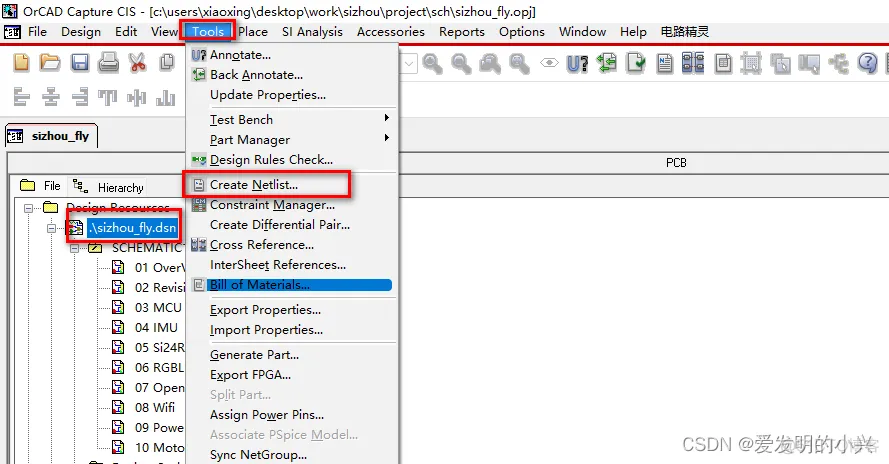Image resolution: width=889 pixels, height=464 pixels.
Task: Open the Part Manager submenu
Action: [292, 140]
